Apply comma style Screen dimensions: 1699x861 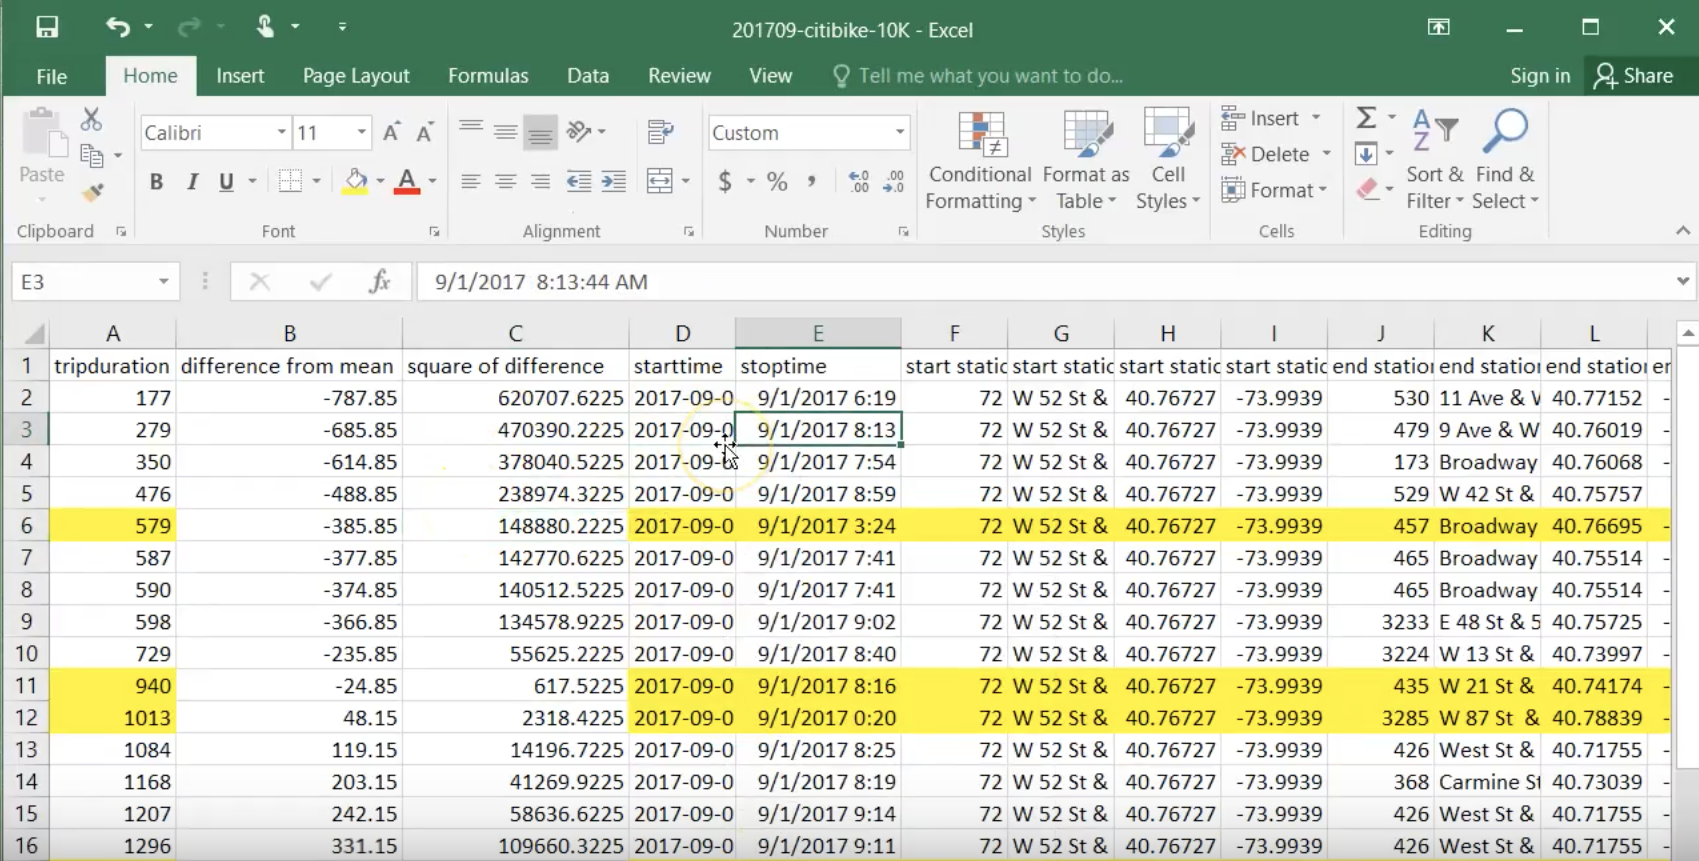(811, 182)
